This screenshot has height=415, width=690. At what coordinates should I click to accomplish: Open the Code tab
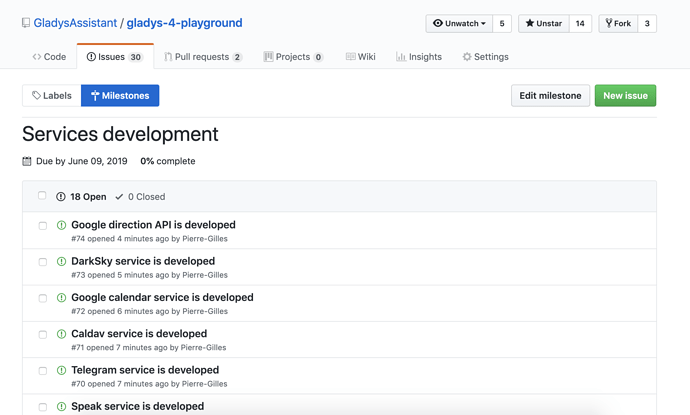click(49, 57)
